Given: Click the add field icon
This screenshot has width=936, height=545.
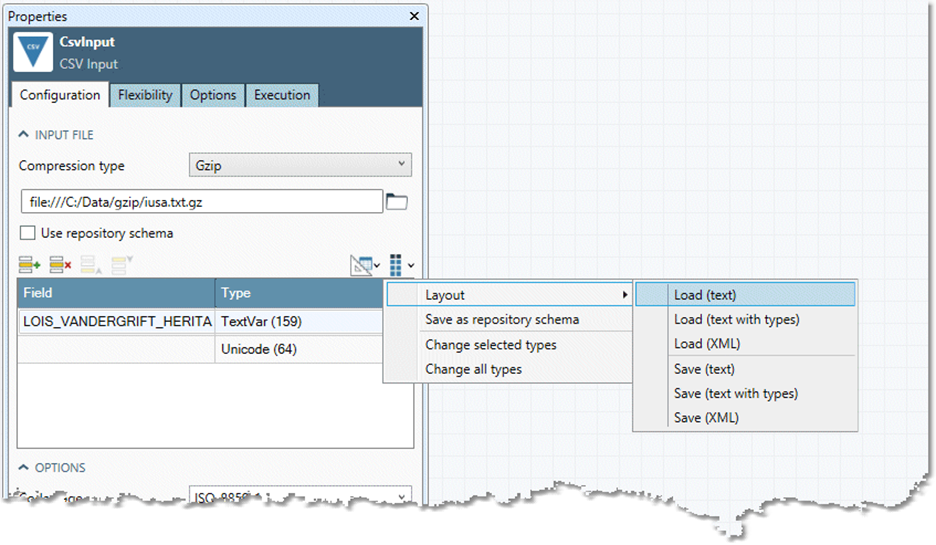Looking at the screenshot, I should tap(29, 265).
